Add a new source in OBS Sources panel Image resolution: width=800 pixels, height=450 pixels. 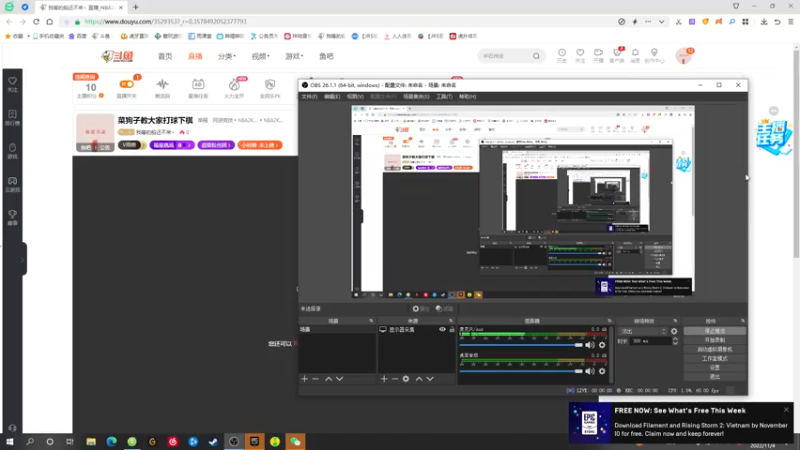click(384, 379)
